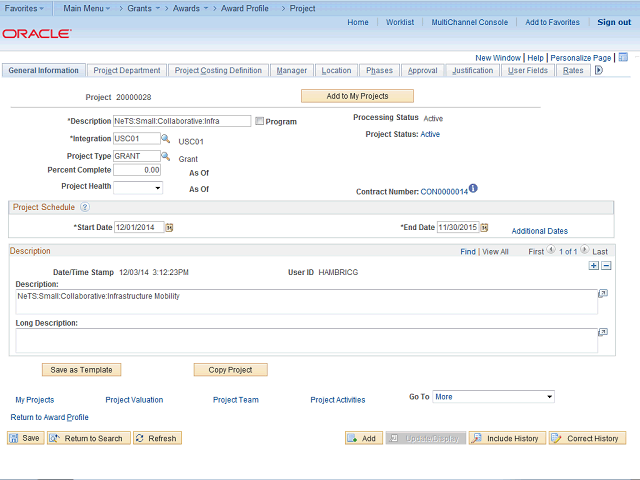
Task: Open the Project Health dropdown
Action: (x=138, y=187)
